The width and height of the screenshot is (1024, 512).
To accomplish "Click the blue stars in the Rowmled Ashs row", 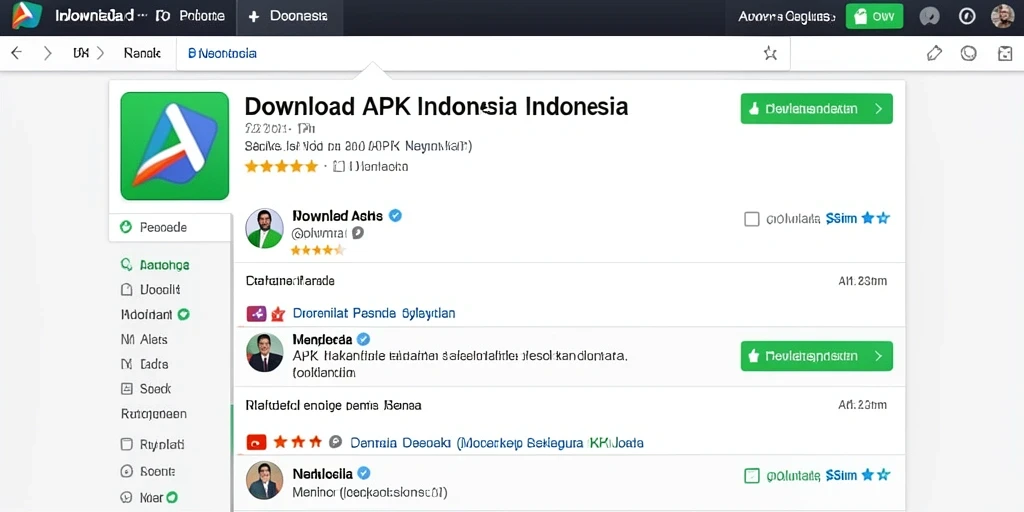I will (875, 219).
